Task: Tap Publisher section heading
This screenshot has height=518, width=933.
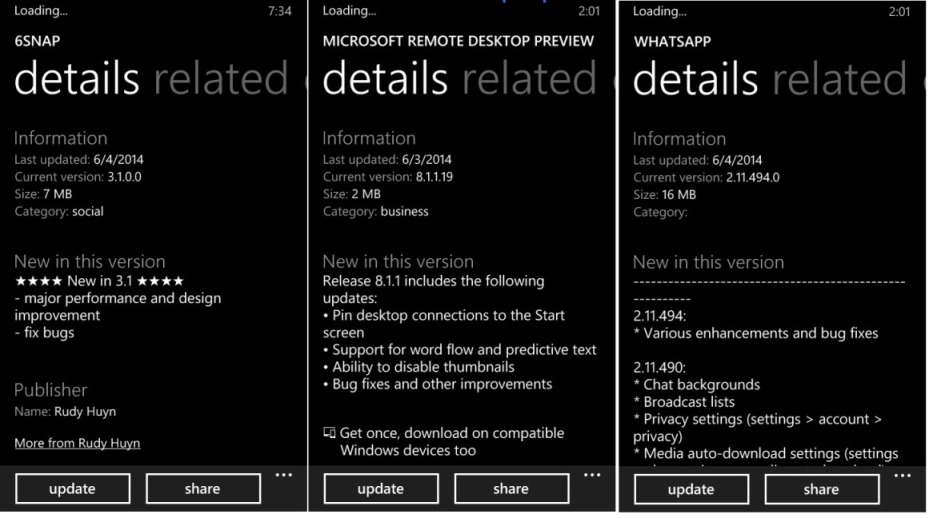Action: click(x=51, y=390)
